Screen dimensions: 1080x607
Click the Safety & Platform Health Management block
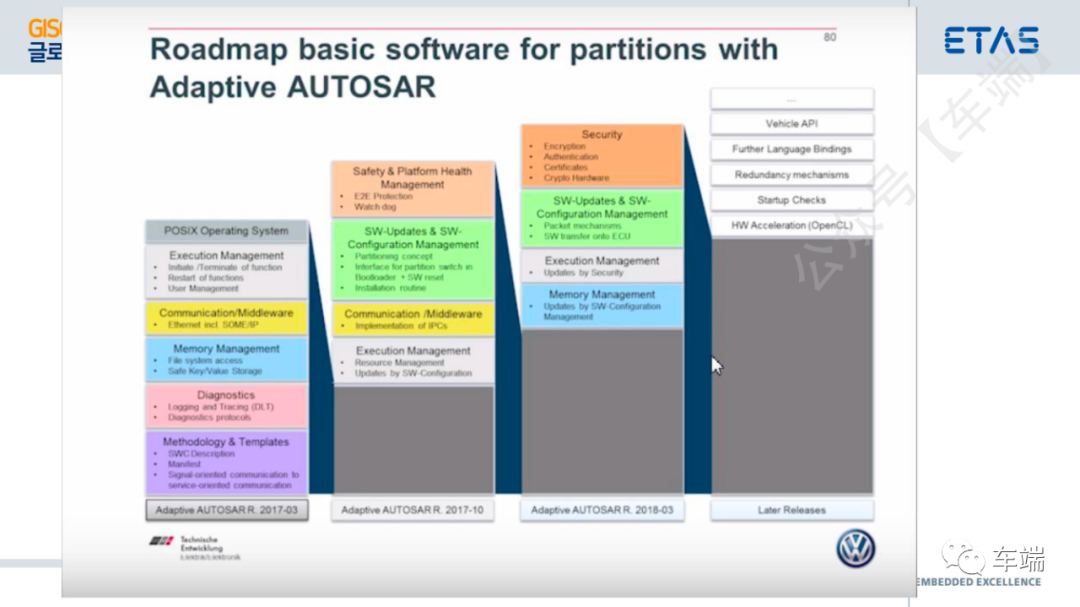click(413, 189)
